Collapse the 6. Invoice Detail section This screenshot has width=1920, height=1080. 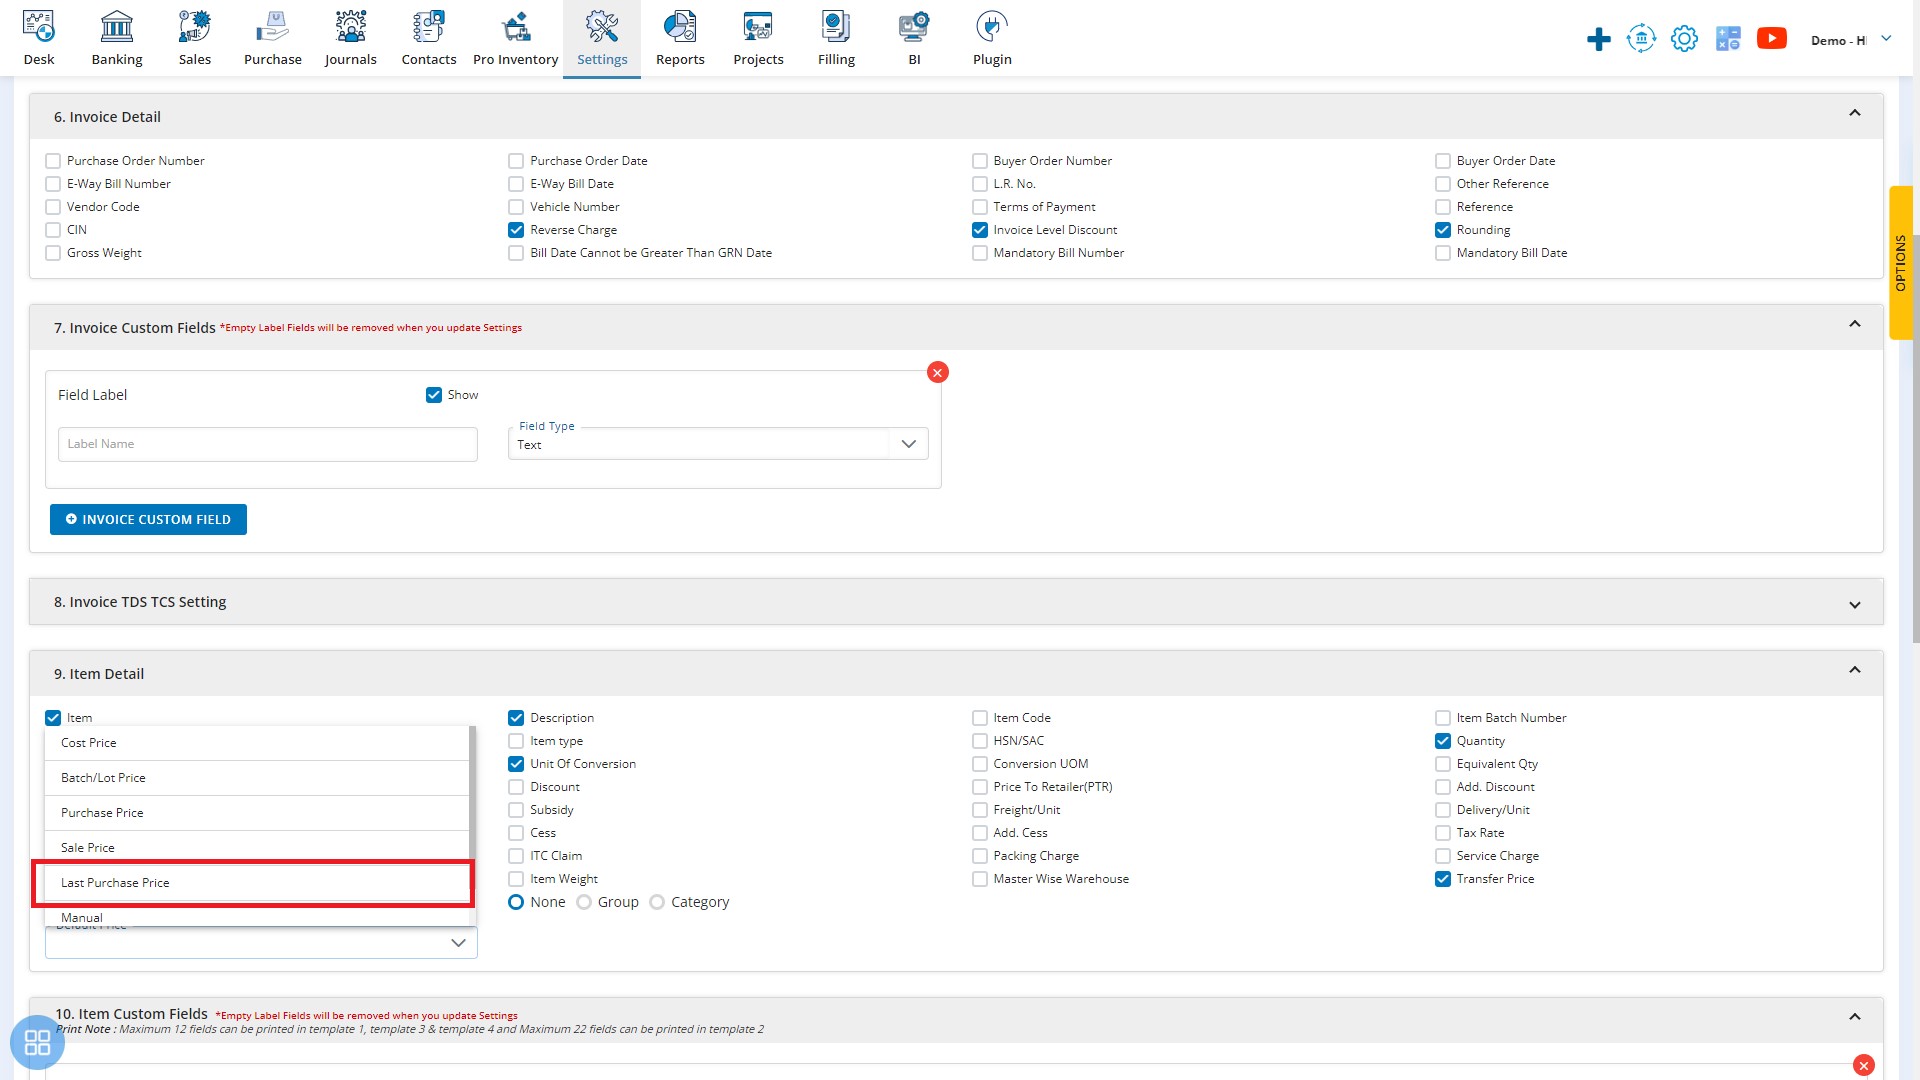1855,113
